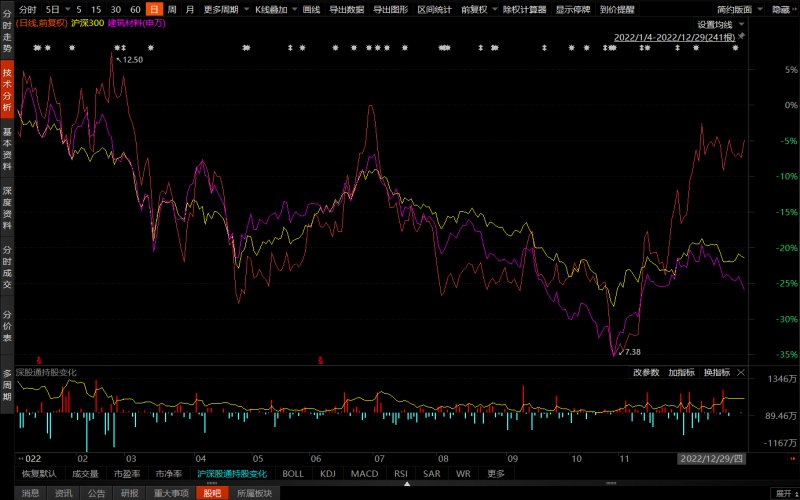This screenshot has height=500, width=800.
Task: Click the 改参数 button
Action: coord(646,372)
